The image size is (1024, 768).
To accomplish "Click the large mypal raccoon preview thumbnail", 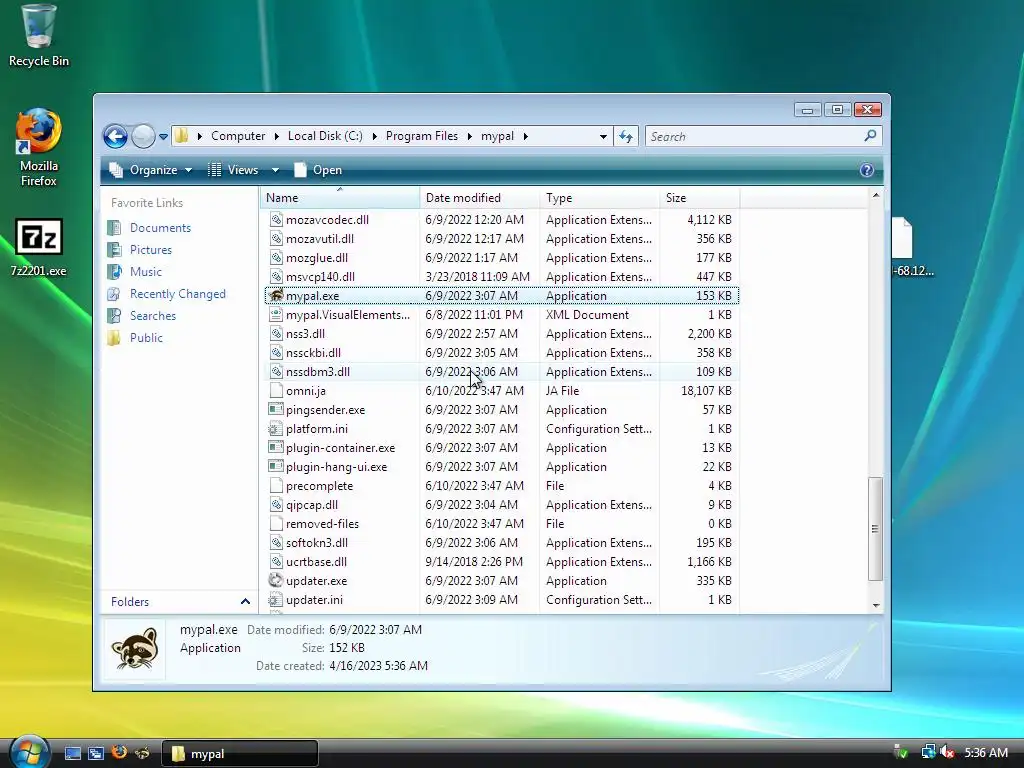I will pyautogui.click(x=135, y=650).
